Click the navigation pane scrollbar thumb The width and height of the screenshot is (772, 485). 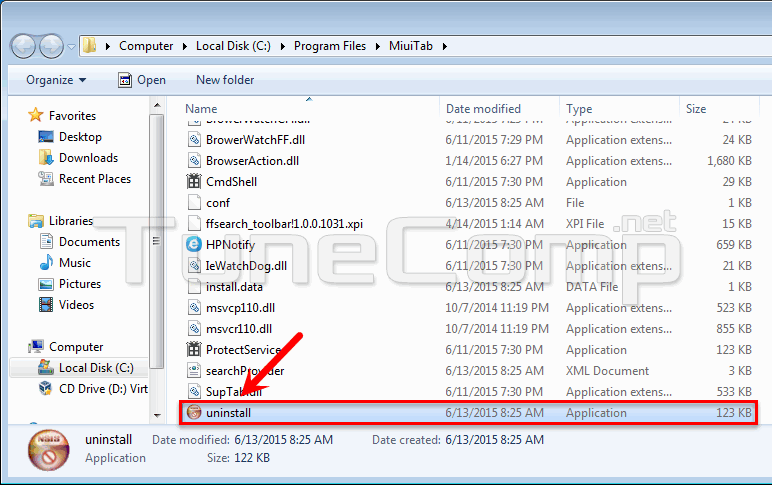point(157,241)
